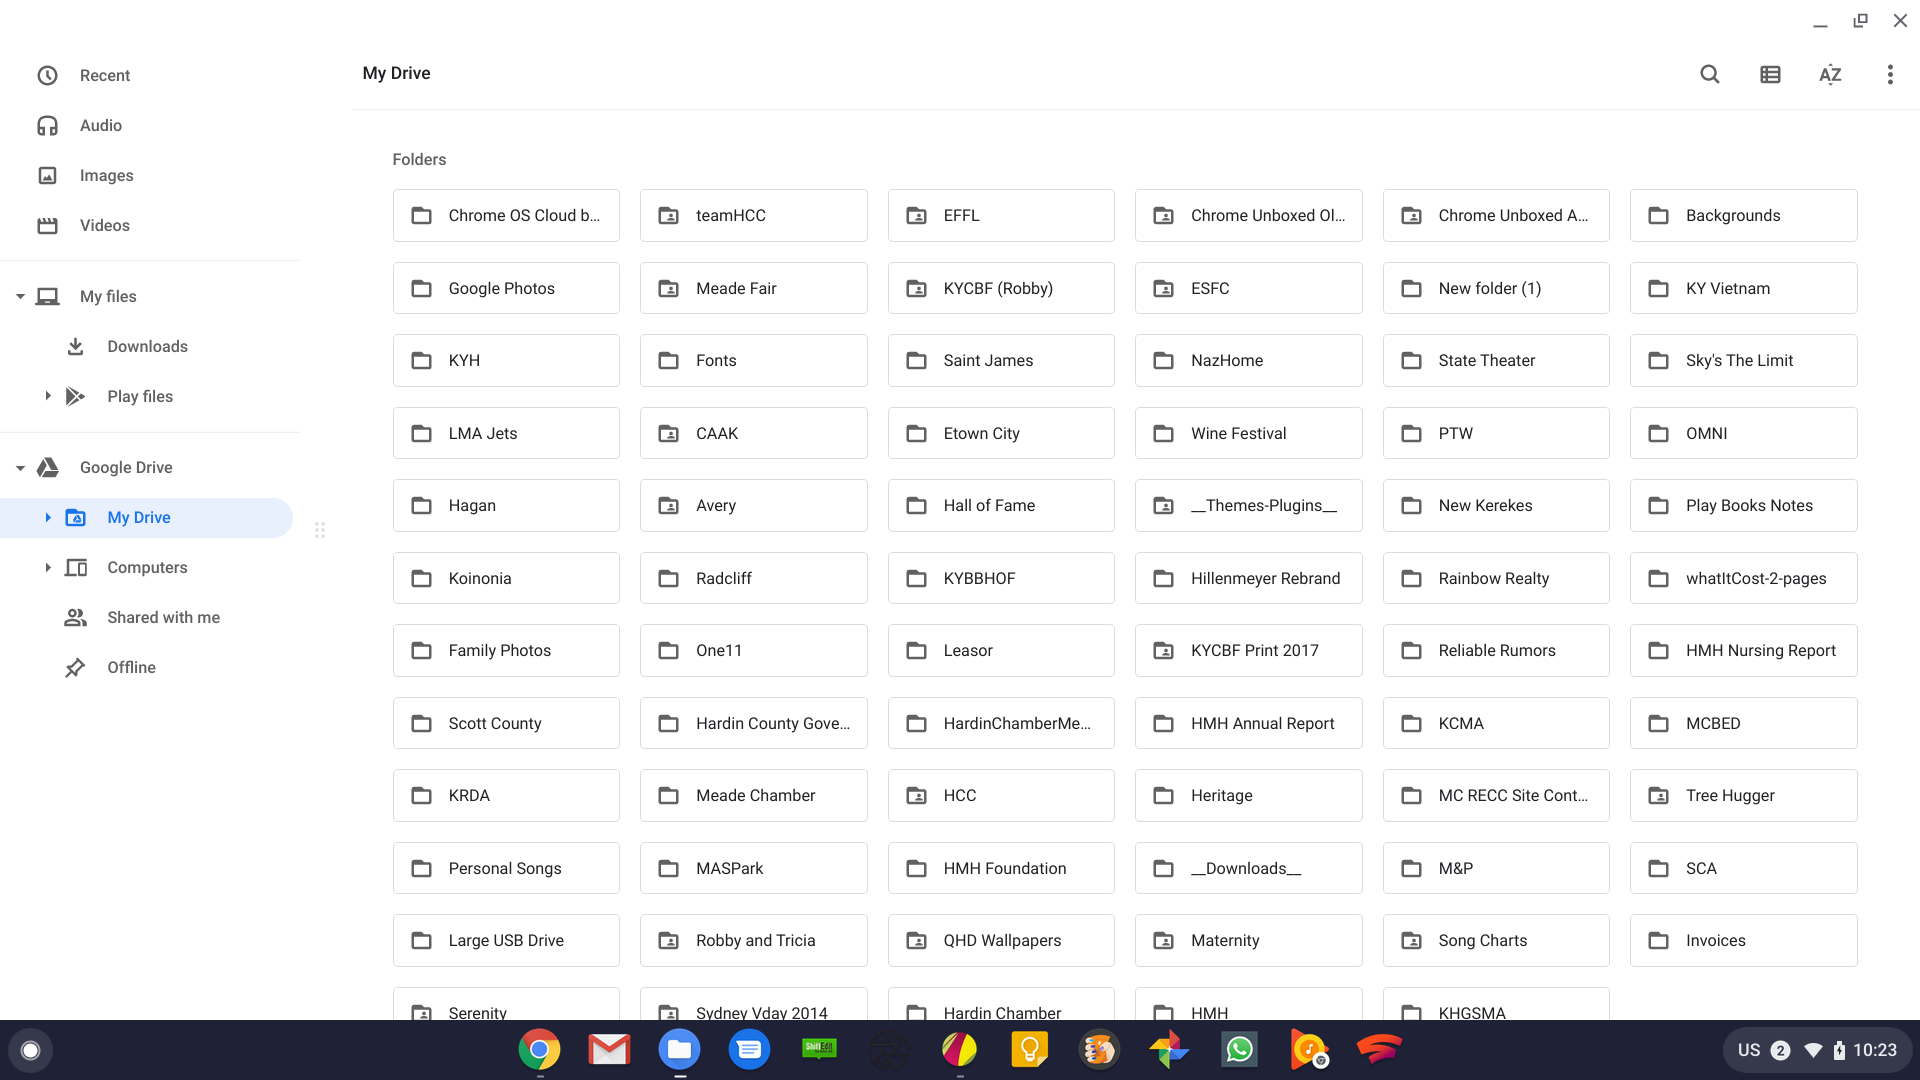Collapse the Google Drive section
The image size is (1920, 1080).
coord(19,467)
